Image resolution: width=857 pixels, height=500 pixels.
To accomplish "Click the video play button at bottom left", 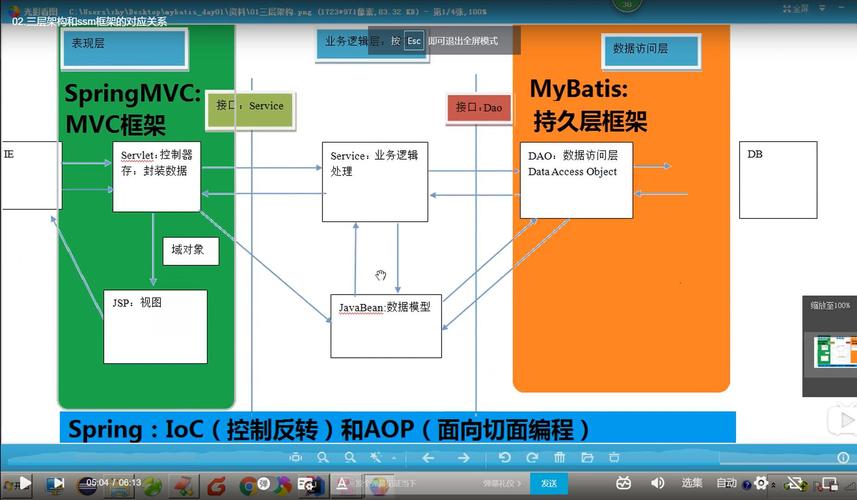I will pyautogui.click(x=25, y=483).
